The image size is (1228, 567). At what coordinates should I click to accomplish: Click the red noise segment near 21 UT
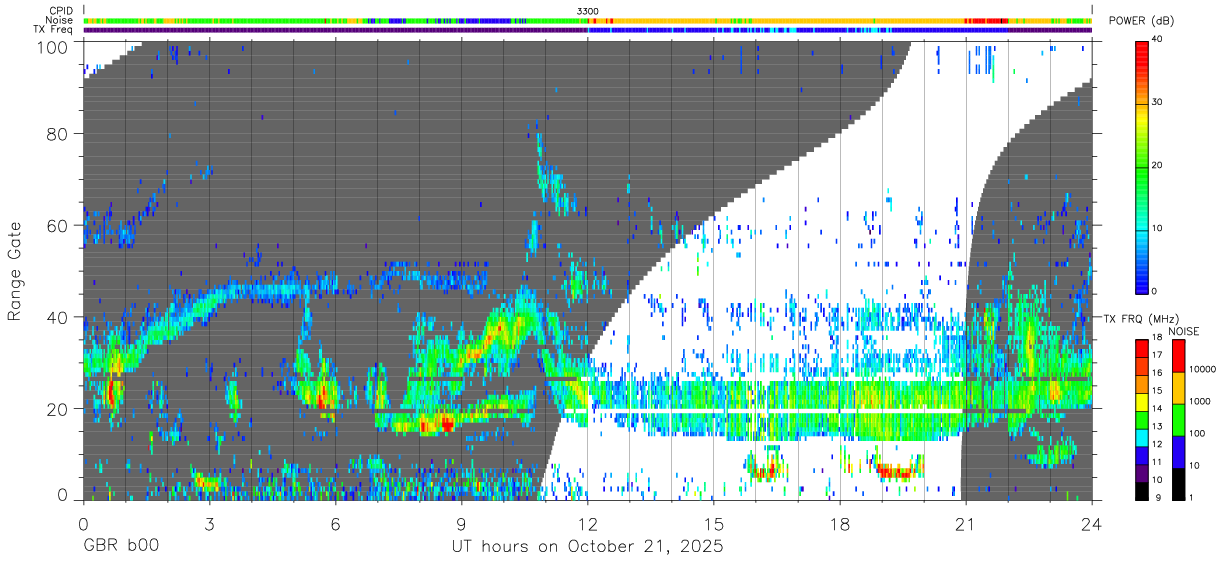[x=985, y=20]
